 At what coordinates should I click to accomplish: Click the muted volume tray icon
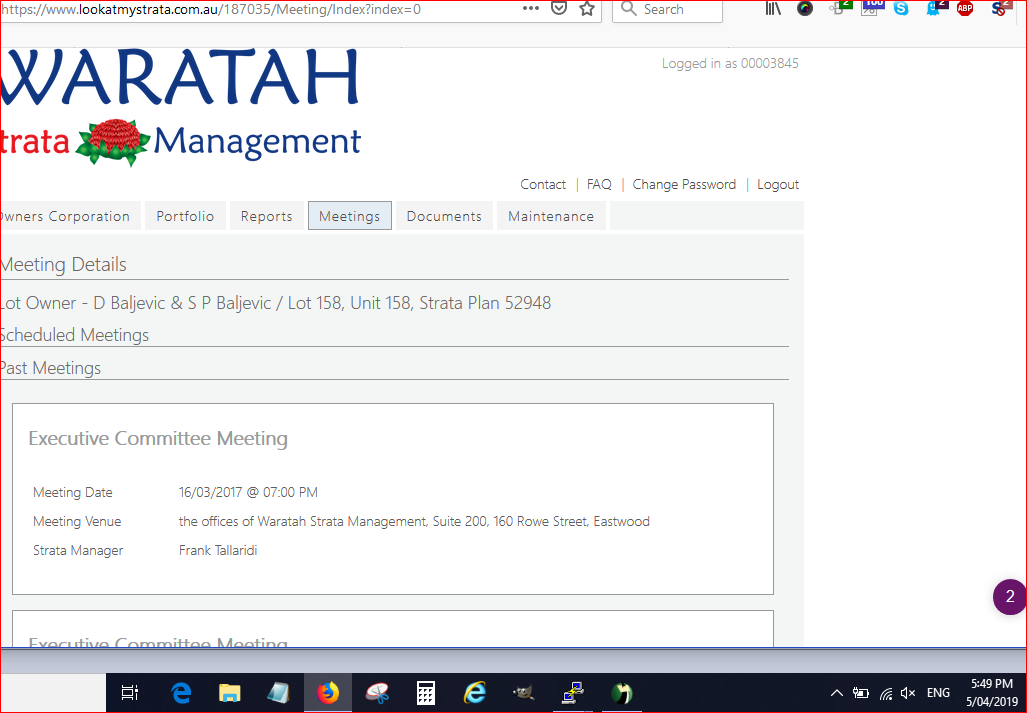pyautogui.click(x=908, y=693)
